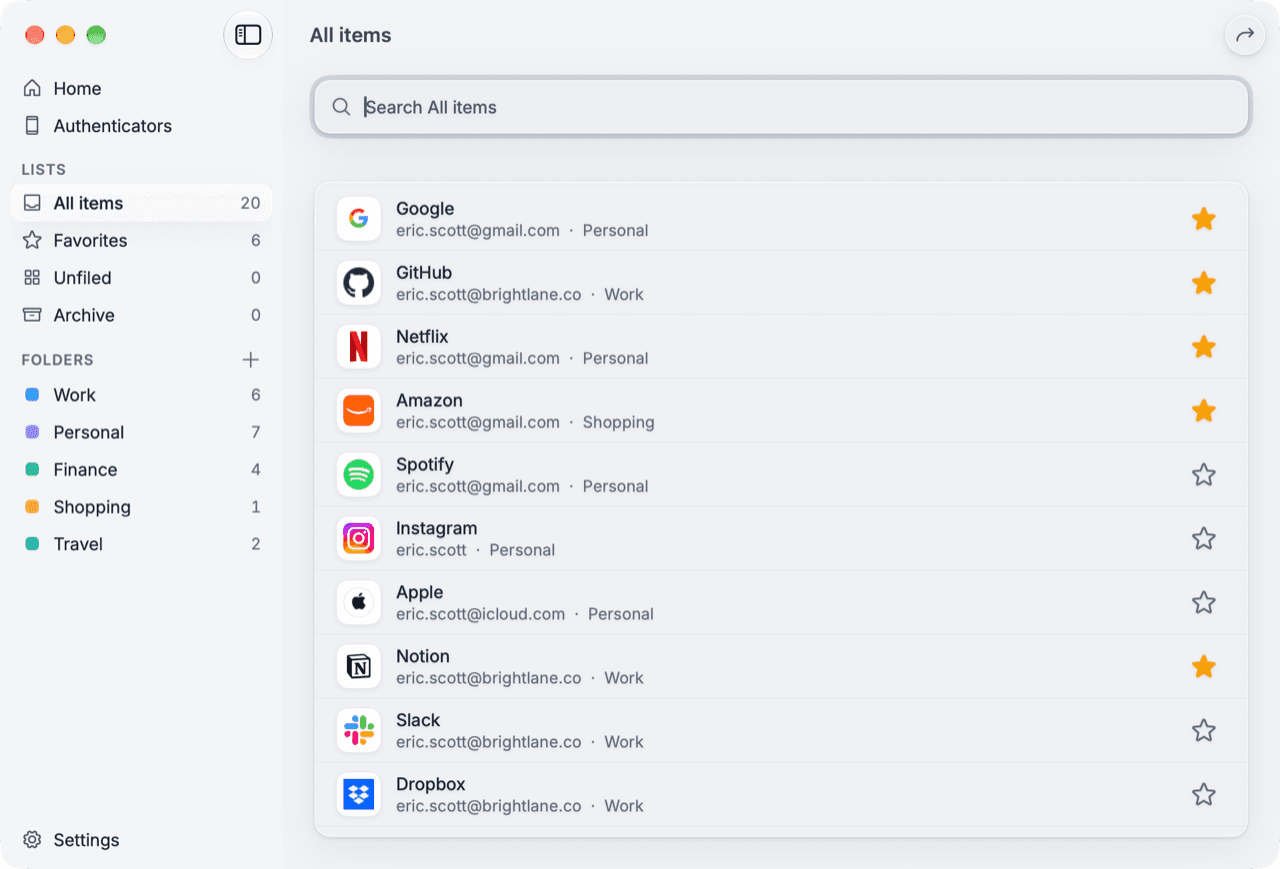The height and width of the screenshot is (869, 1280).
Task: Select the Shopping folder
Action: [141, 507]
